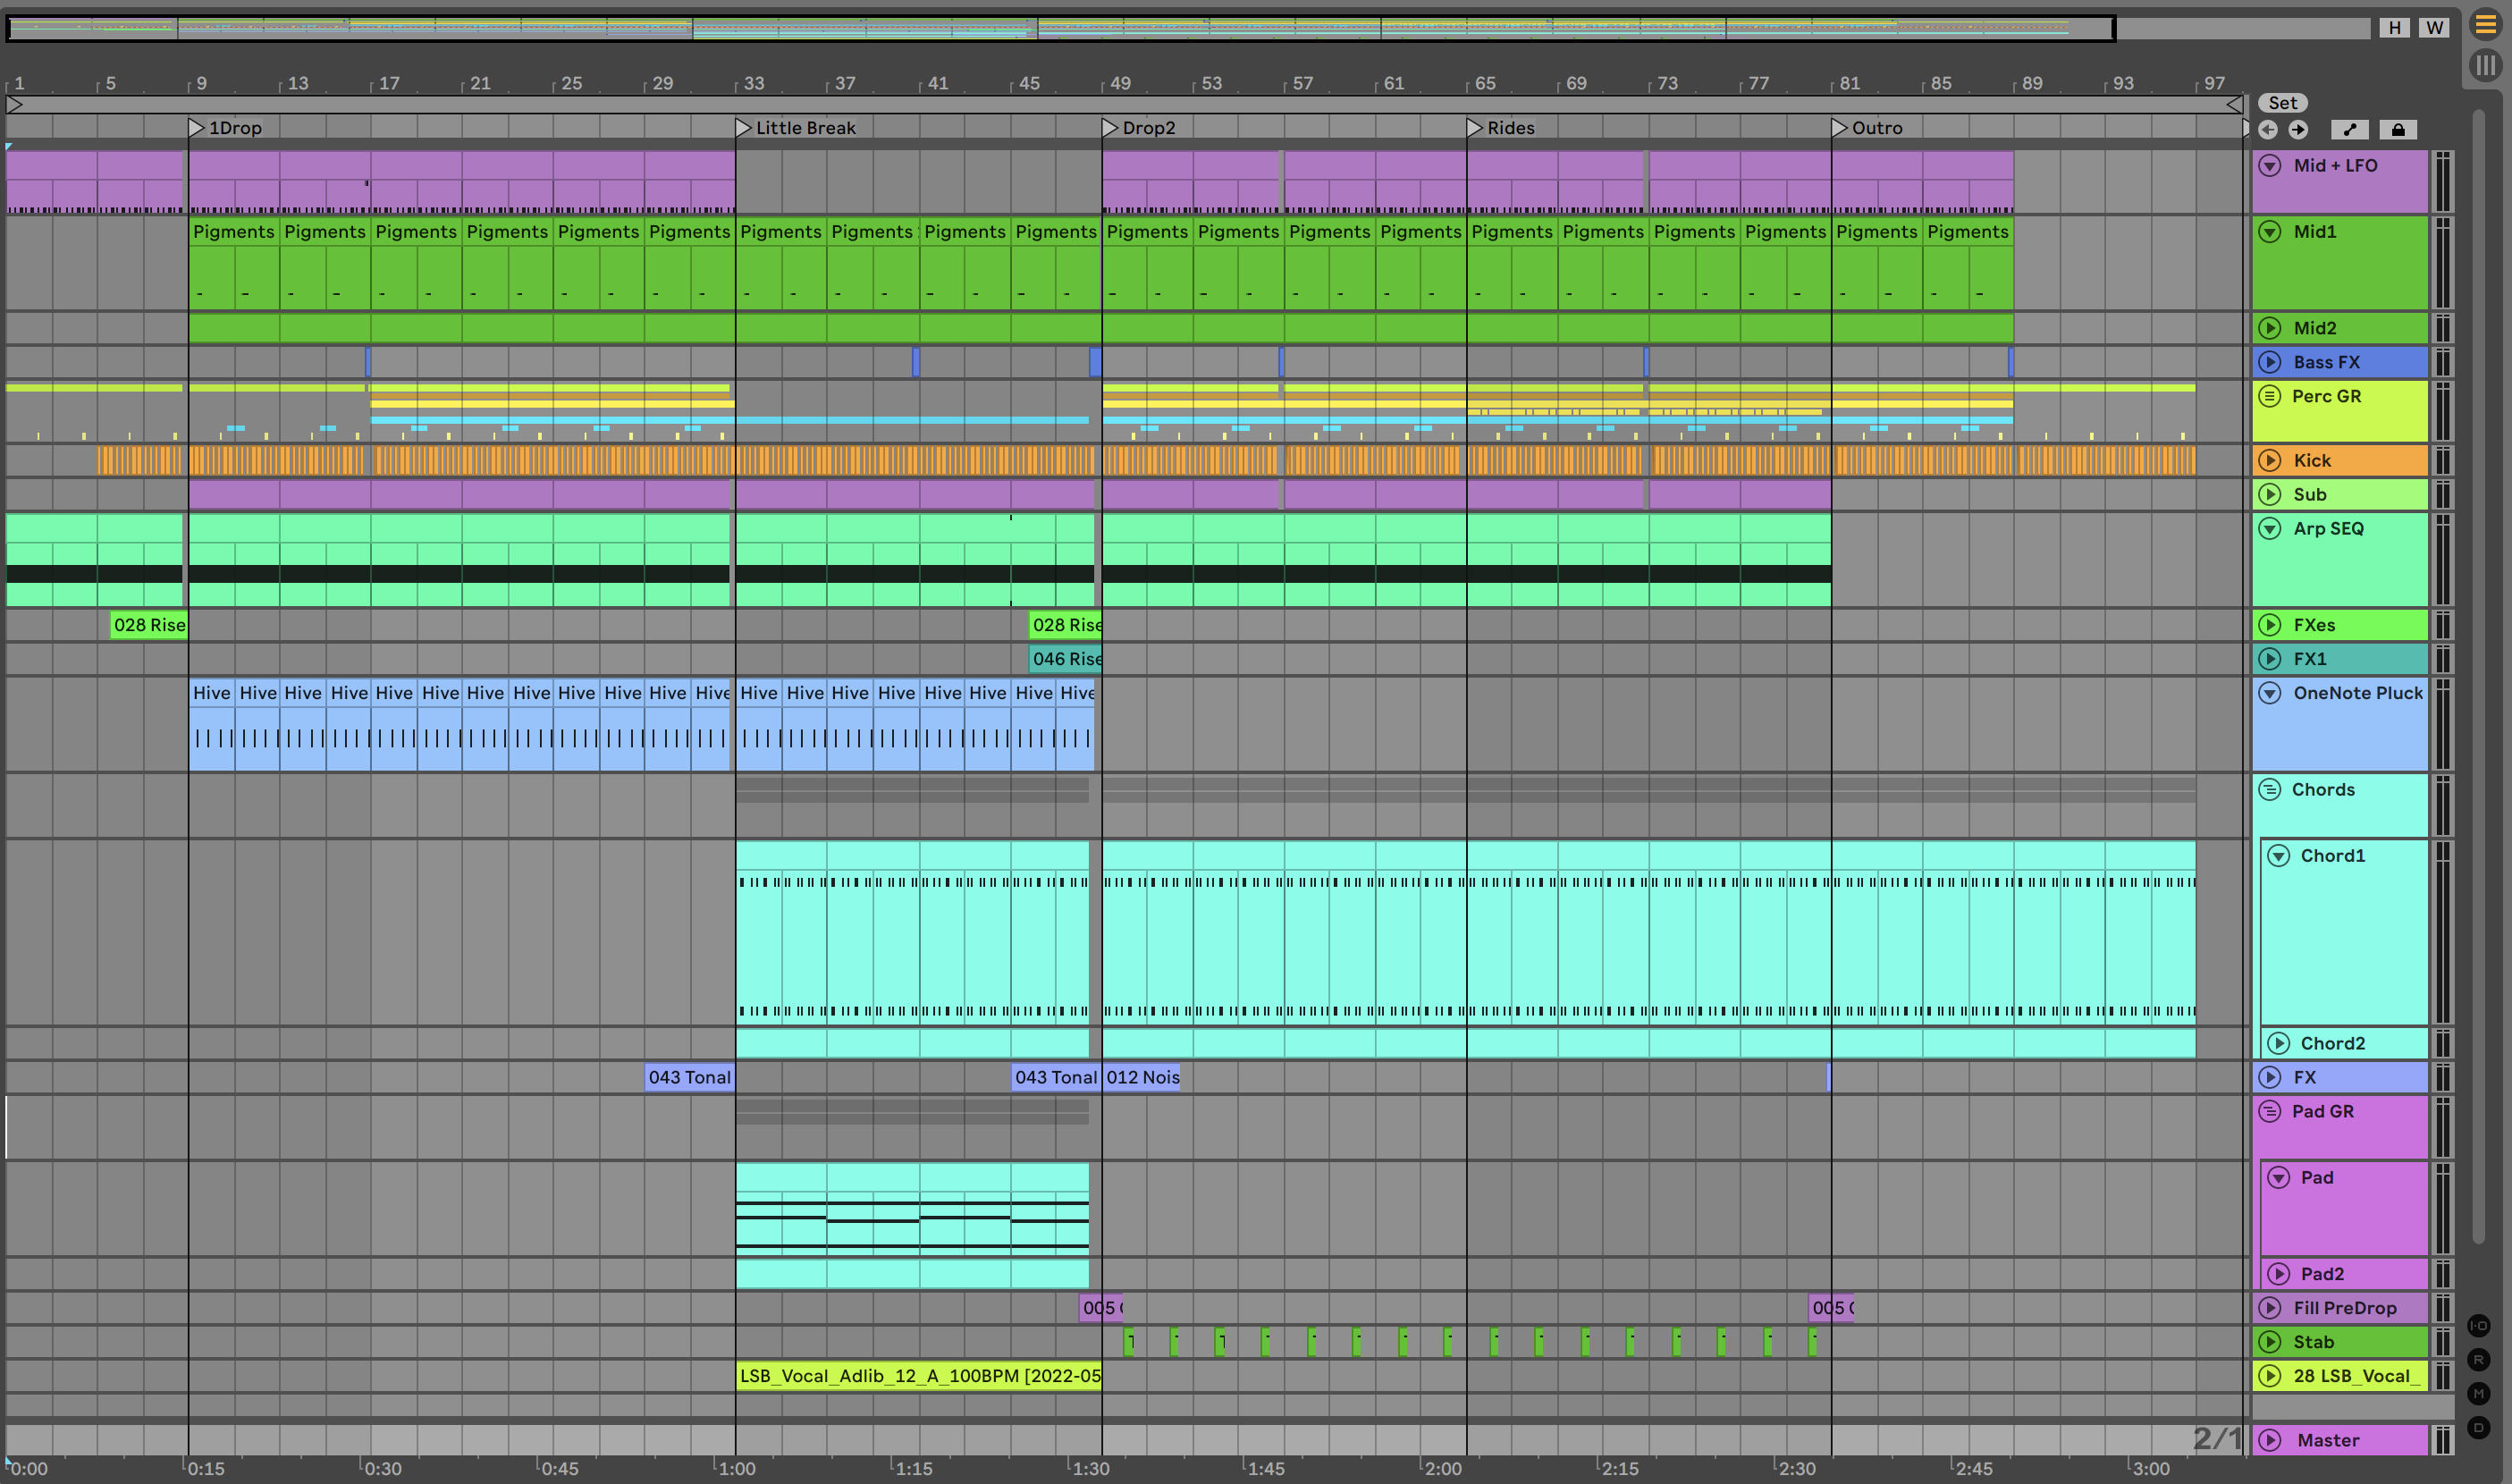
Task: Select the Little Break locator
Action: (x=743, y=128)
